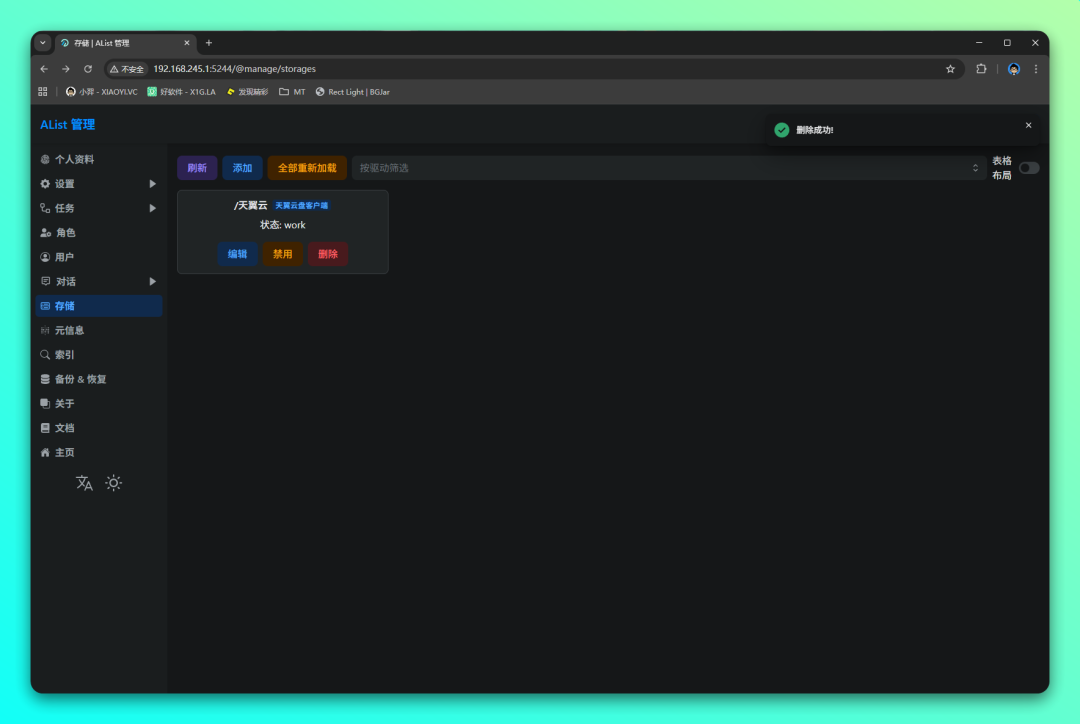Open Chrome profile avatar icon

pos(1013,69)
